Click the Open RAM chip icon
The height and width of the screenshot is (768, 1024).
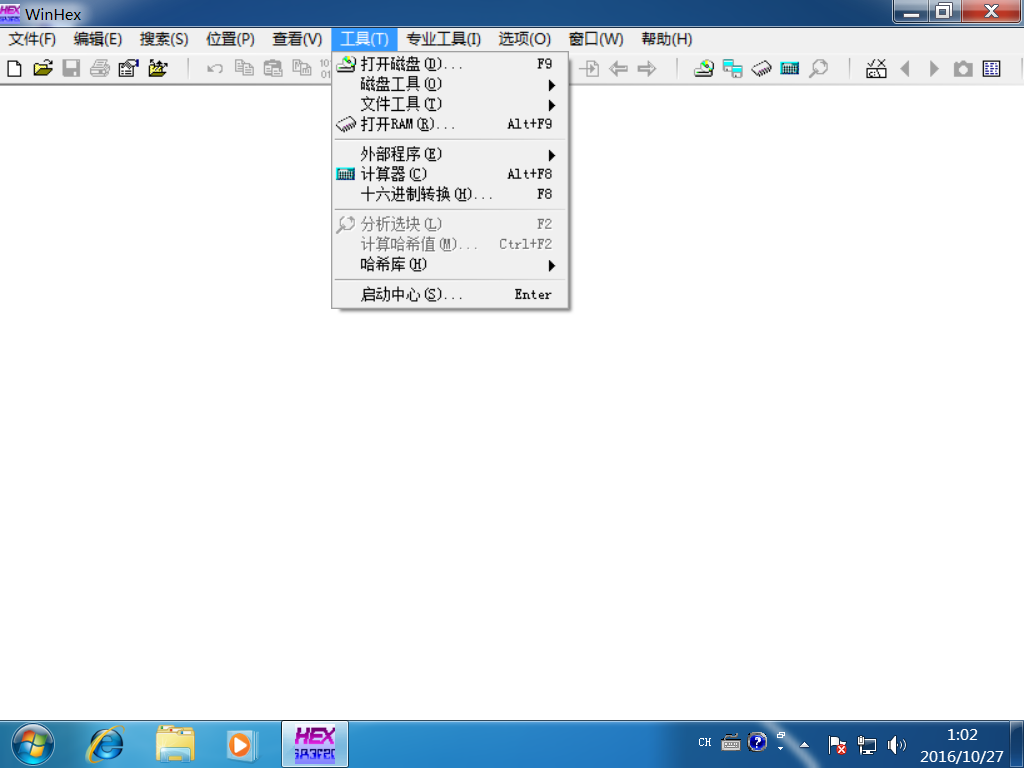[761, 68]
